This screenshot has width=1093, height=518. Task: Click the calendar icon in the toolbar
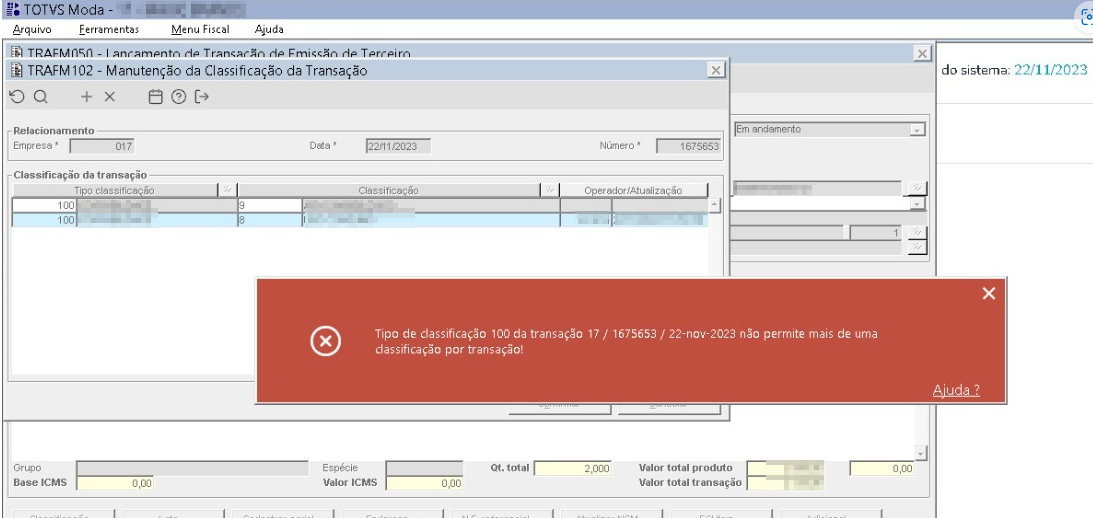click(155, 97)
